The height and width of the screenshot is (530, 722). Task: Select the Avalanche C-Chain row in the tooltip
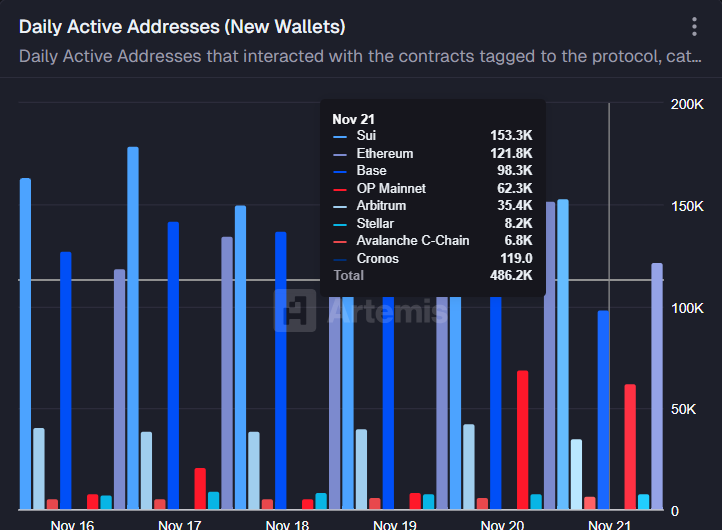[432, 240]
